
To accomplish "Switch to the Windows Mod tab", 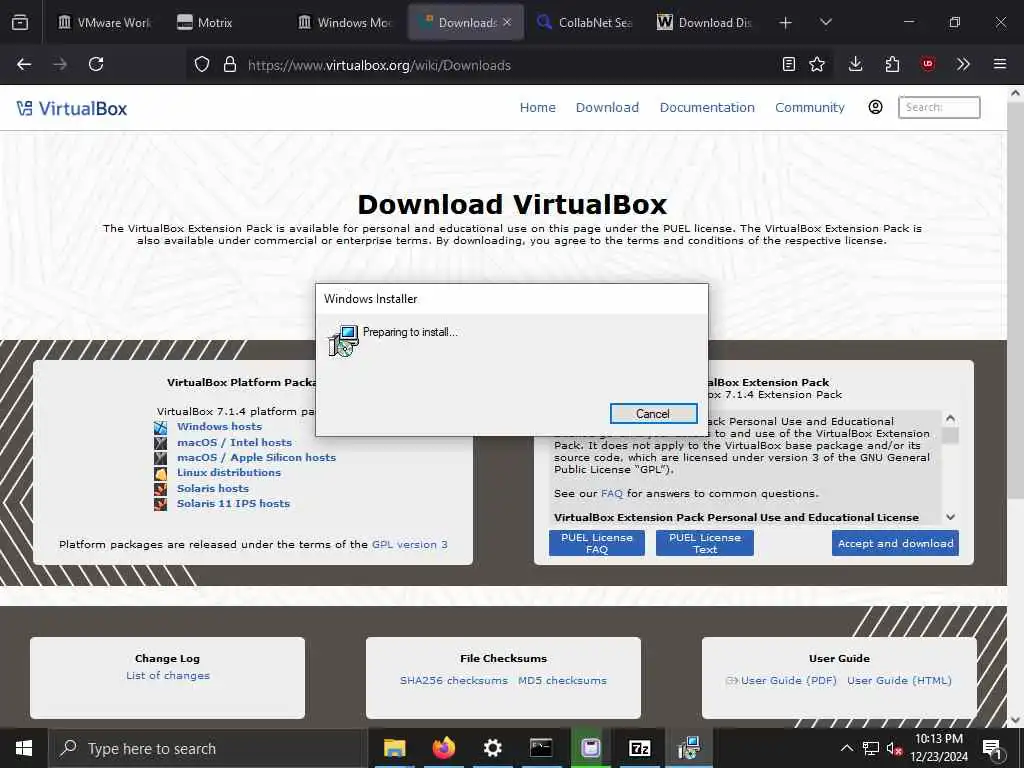I will pyautogui.click(x=345, y=22).
